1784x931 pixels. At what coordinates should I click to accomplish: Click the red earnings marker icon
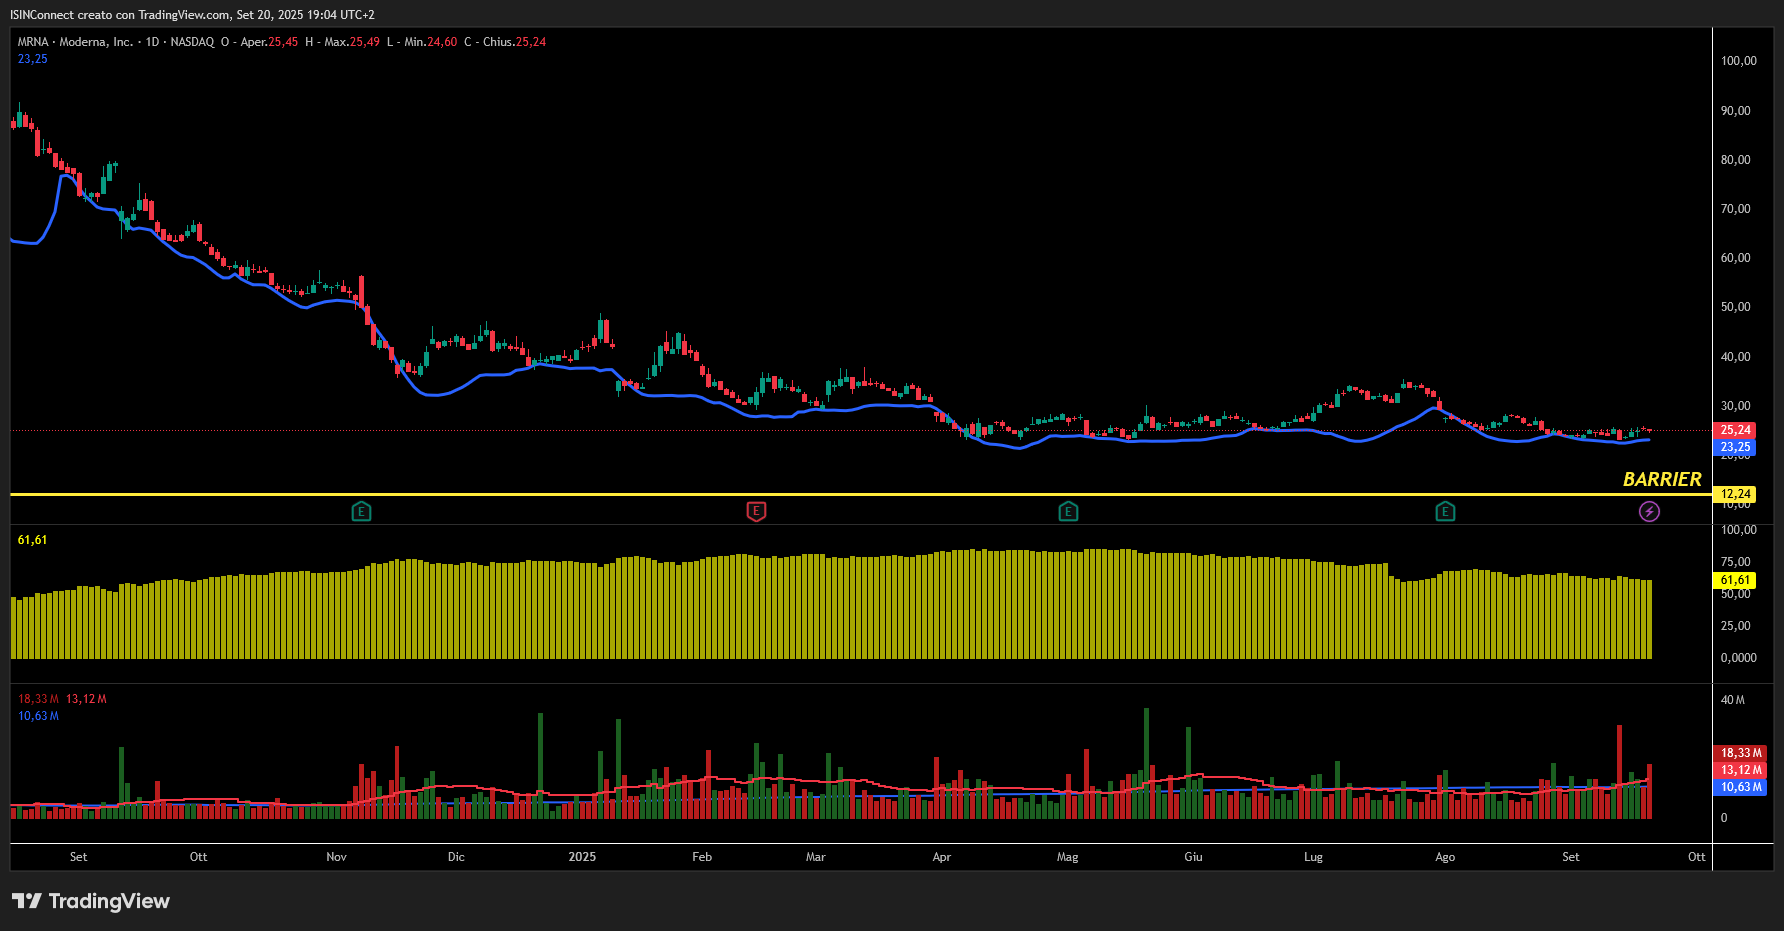[x=756, y=512]
